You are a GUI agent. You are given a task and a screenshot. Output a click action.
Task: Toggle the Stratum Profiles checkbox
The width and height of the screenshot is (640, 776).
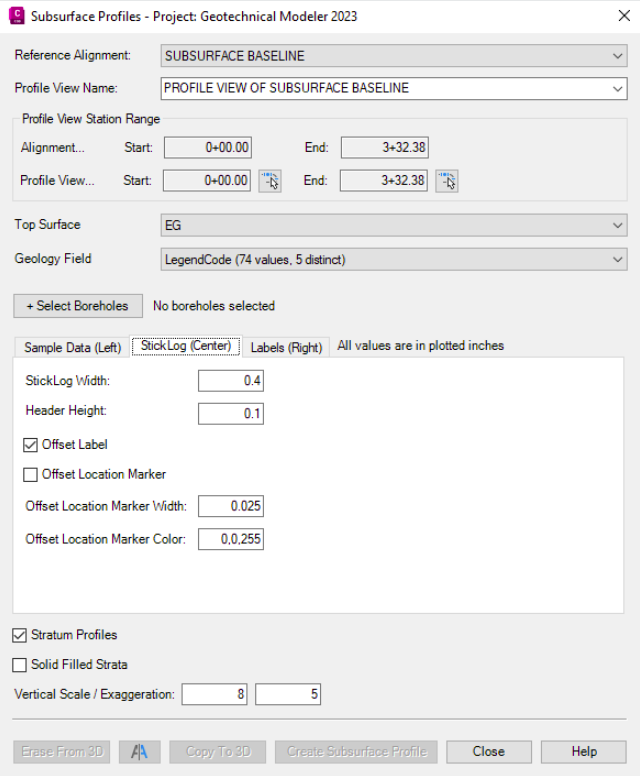click(19, 635)
